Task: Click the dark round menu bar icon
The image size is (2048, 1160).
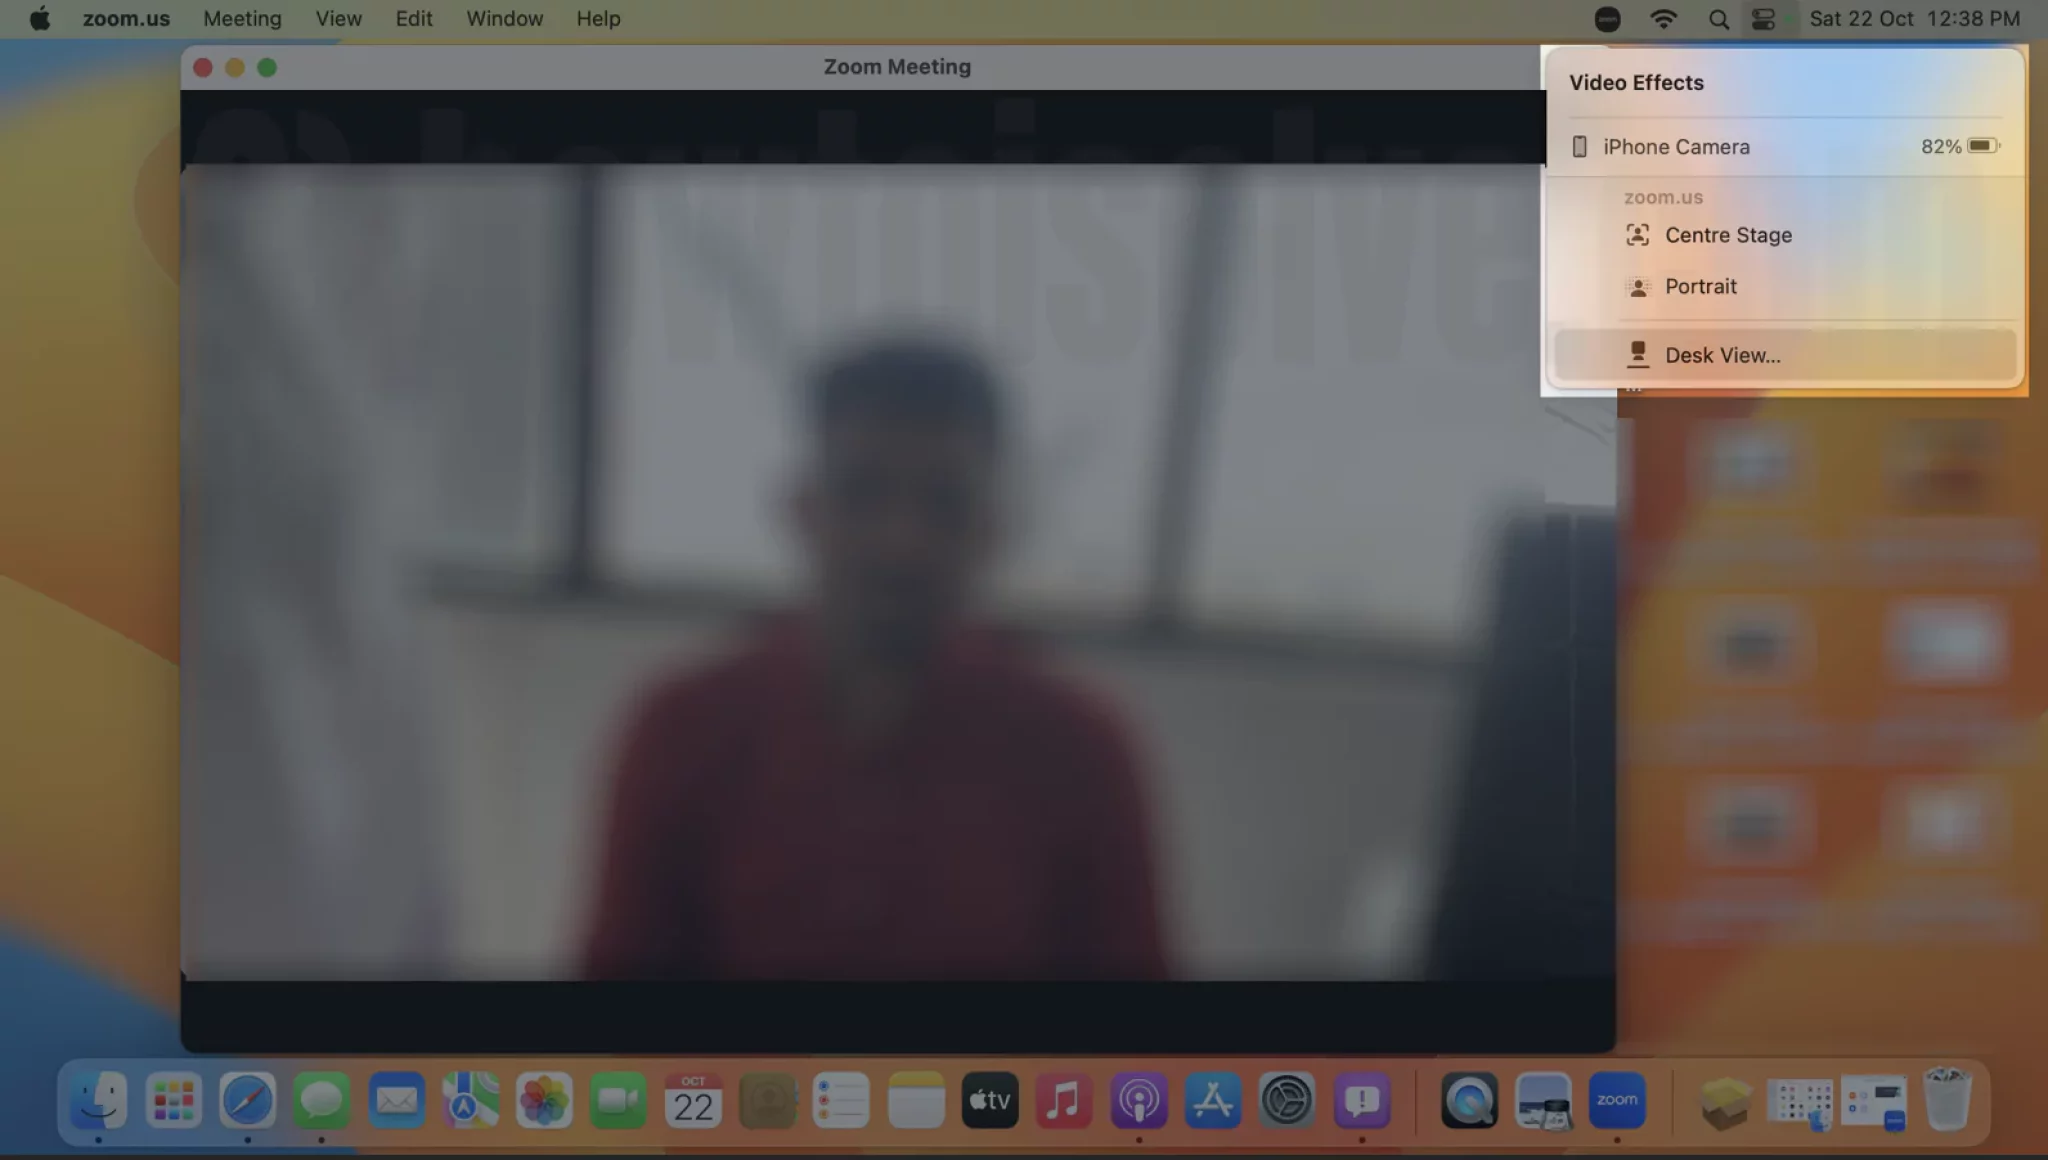Action: pos(1607,19)
